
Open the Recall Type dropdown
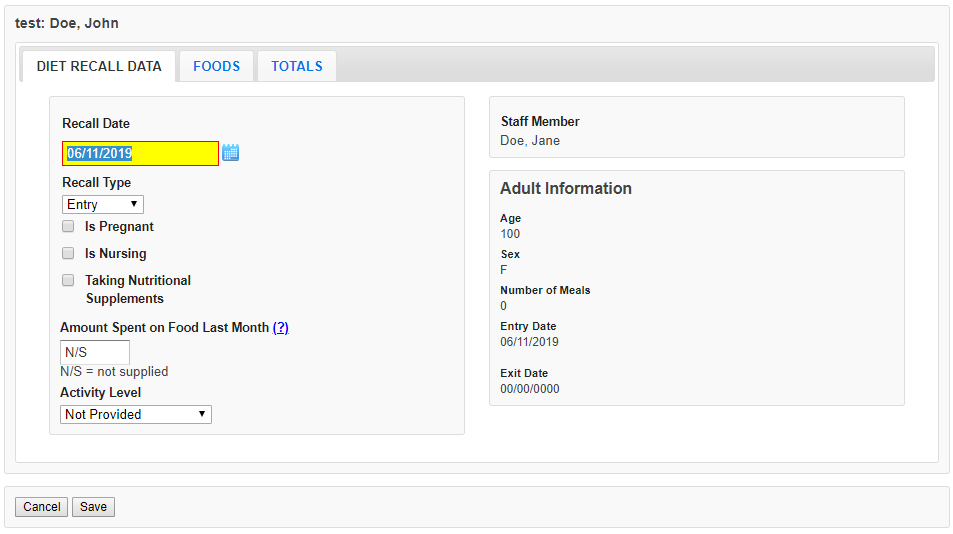point(103,205)
